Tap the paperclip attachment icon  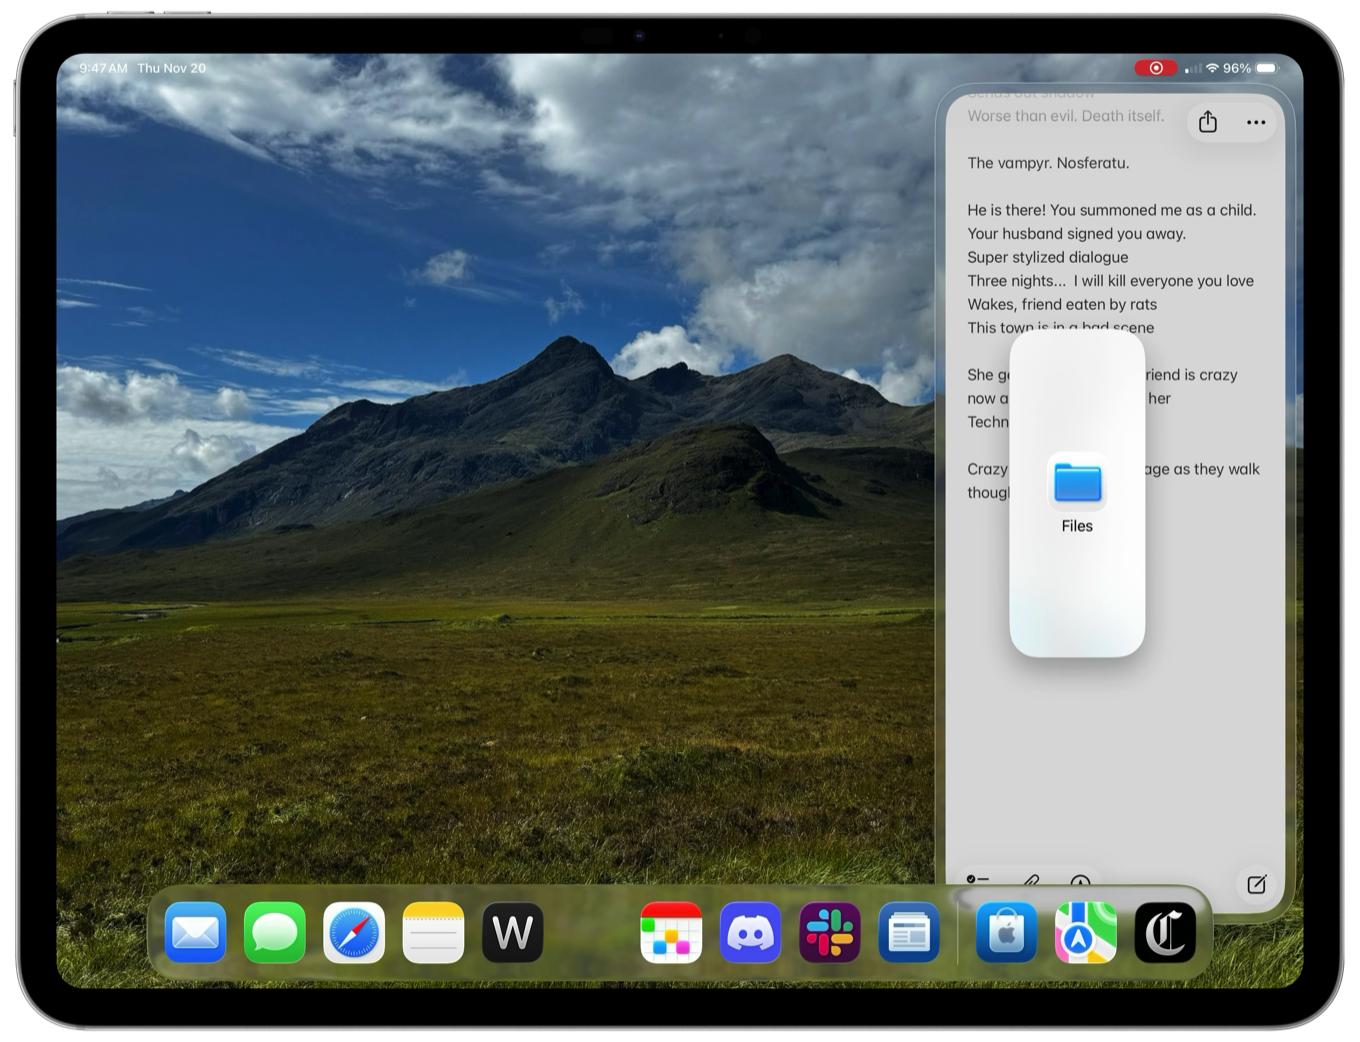pyautogui.click(x=1031, y=881)
